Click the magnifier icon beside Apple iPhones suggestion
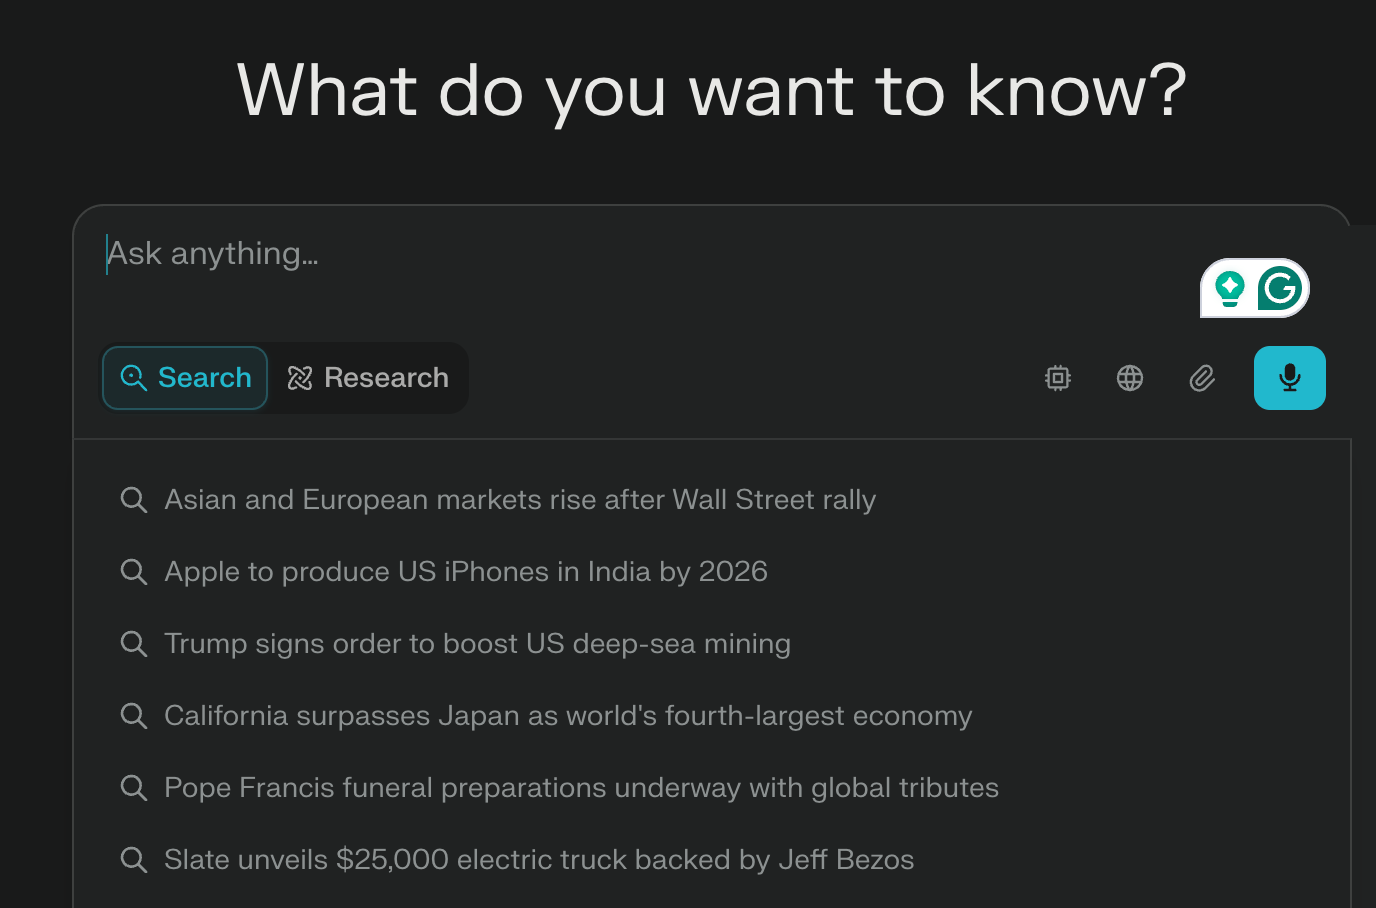The height and width of the screenshot is (908, 1376). tap(134, 571)
